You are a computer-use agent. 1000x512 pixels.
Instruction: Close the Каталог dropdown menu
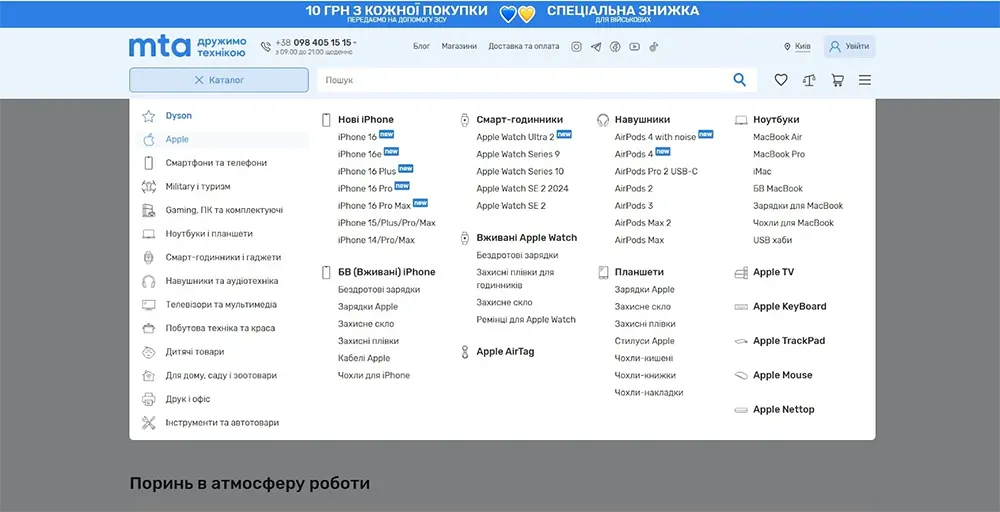pos(219,80)
